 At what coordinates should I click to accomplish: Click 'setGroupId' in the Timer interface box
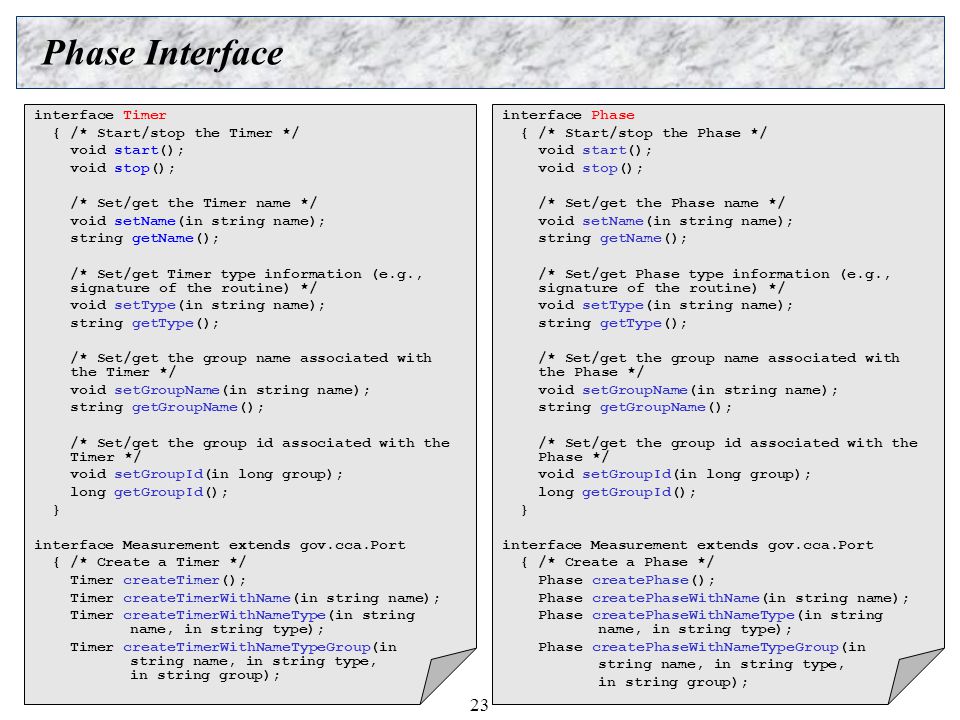click(159, 474)
